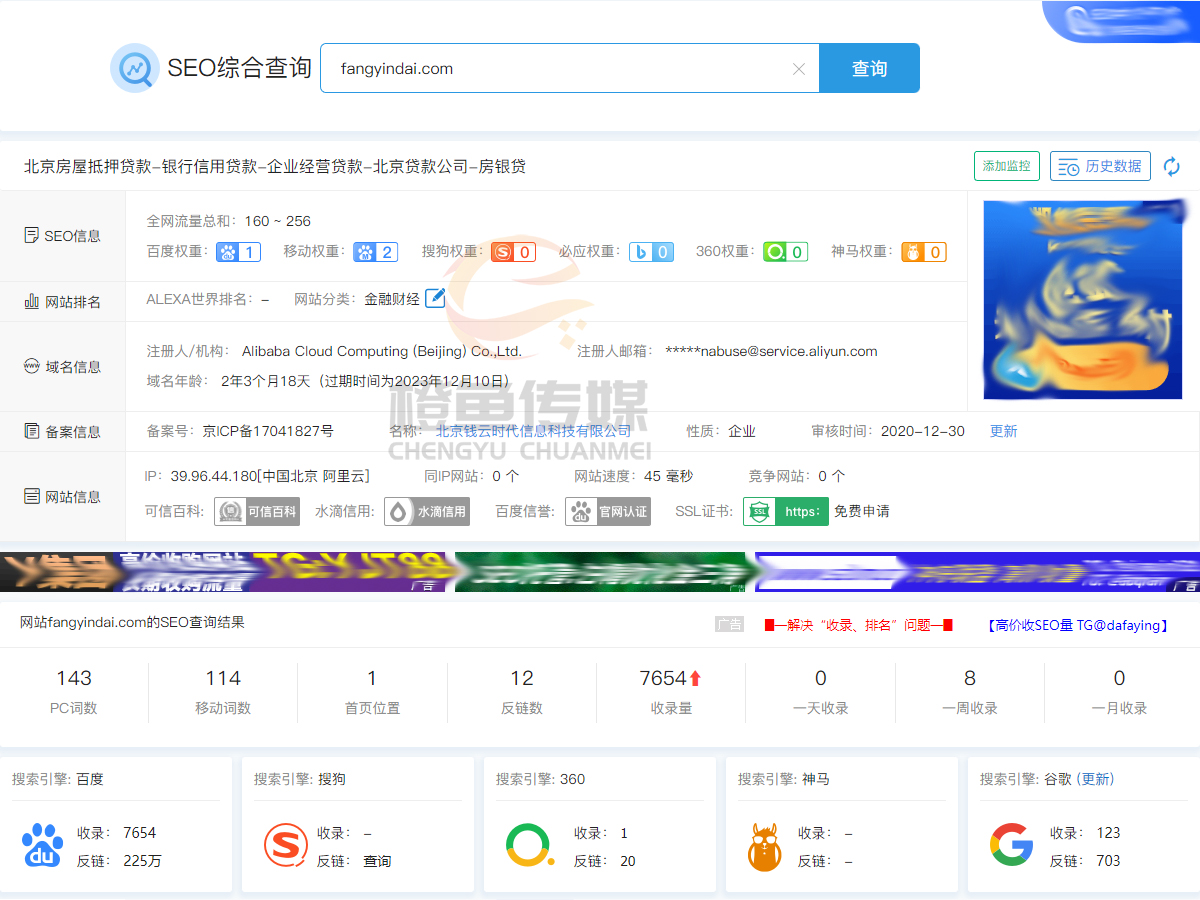
Task: Click the mobile weight badge showing 2
Action: tap(376, 252)
